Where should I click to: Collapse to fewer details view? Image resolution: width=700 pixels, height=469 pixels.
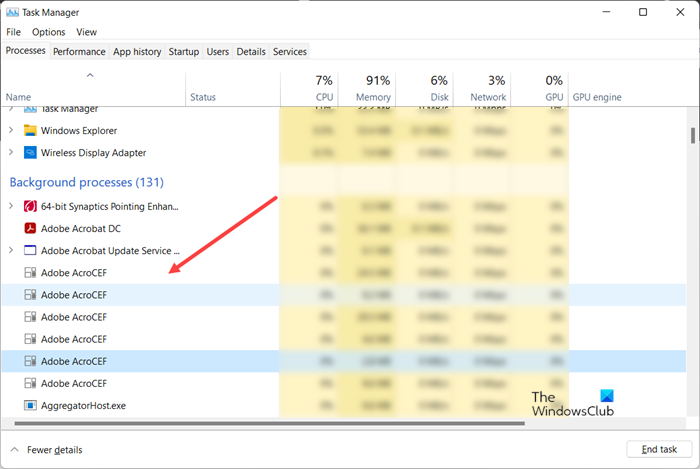coord(46,450)
